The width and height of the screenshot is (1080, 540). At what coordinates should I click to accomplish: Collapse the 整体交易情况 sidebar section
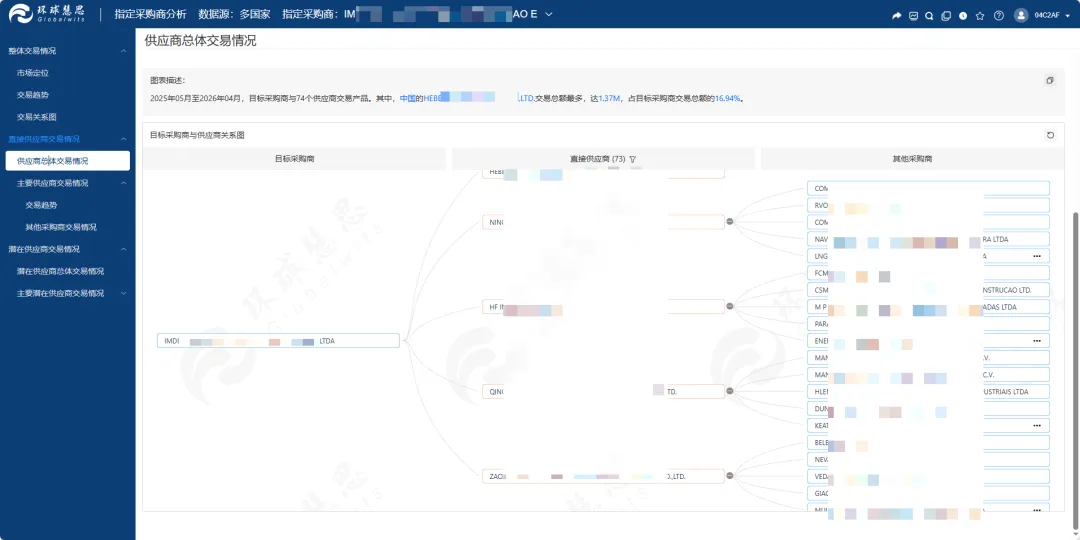(x=123, y=51)
